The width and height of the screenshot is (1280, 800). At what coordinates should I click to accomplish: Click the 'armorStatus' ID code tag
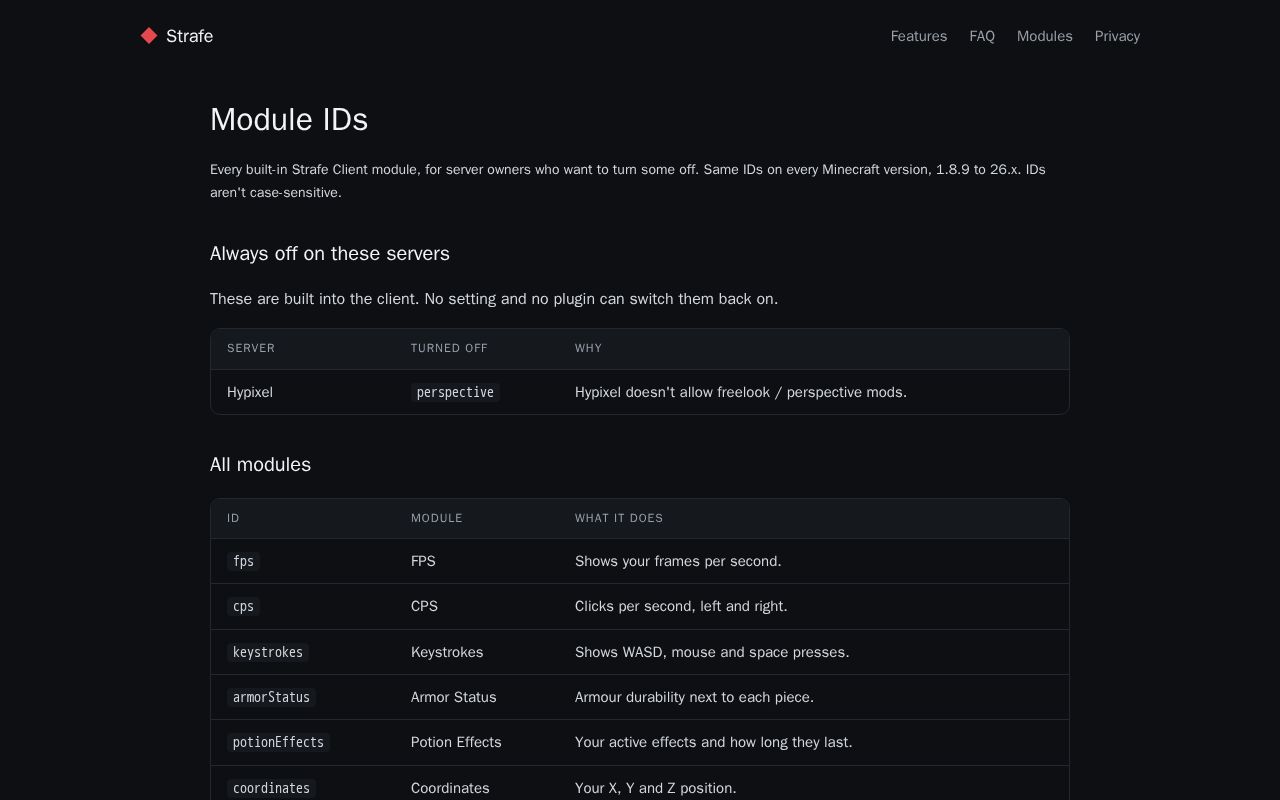coord(271,697)
